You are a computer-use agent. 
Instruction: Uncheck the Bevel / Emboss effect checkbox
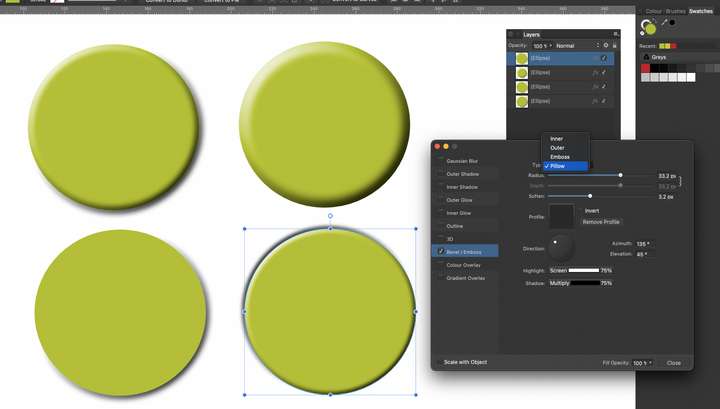coord(441,252)
